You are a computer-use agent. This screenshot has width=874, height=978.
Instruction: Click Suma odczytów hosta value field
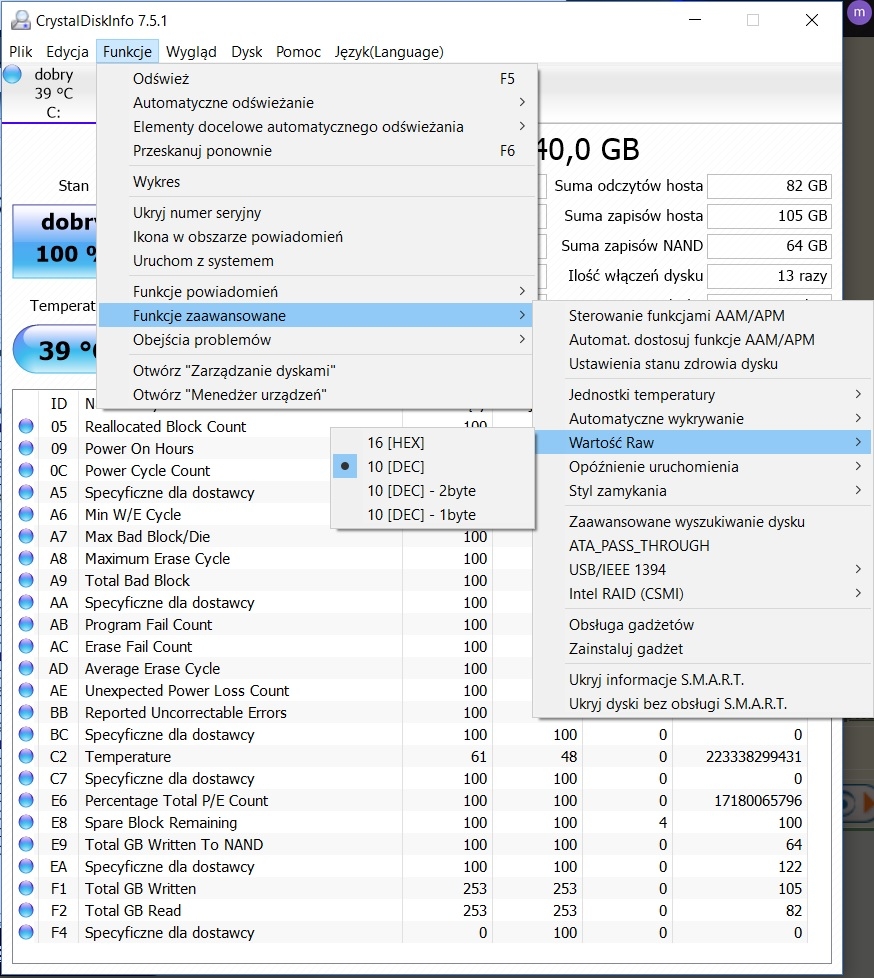(769, 186)
